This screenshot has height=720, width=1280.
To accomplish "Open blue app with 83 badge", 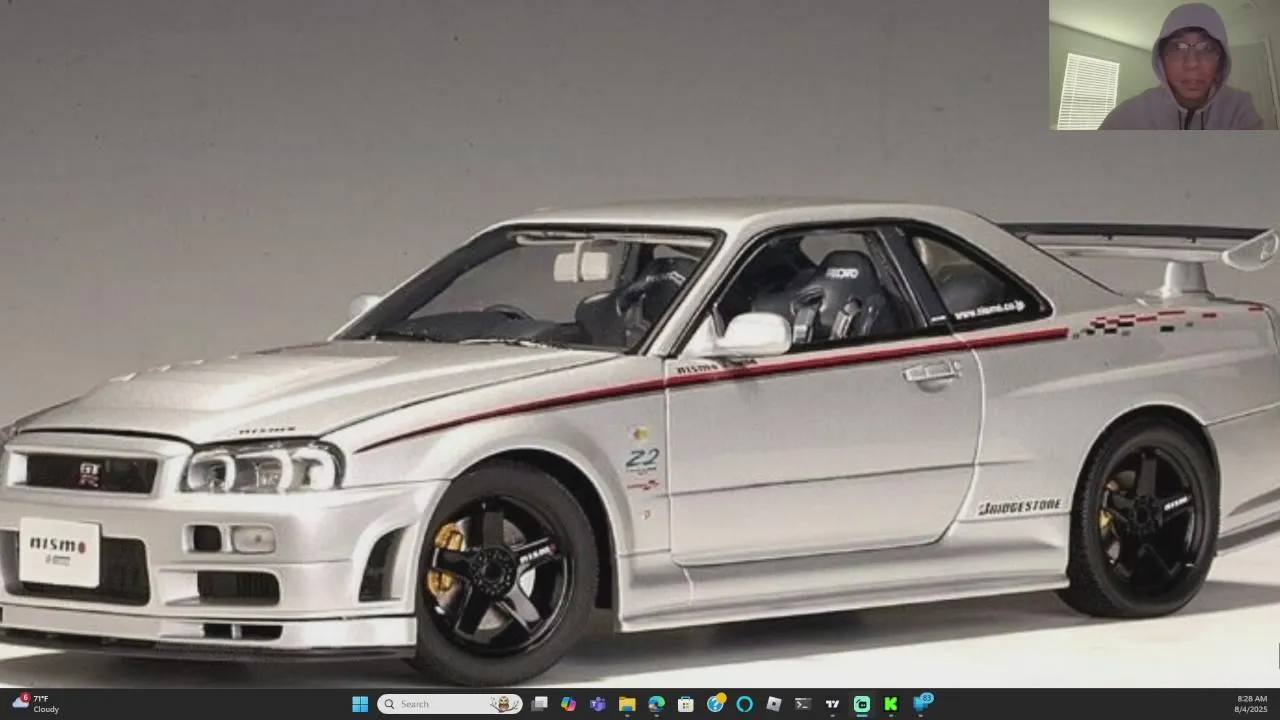I will 921,704.
